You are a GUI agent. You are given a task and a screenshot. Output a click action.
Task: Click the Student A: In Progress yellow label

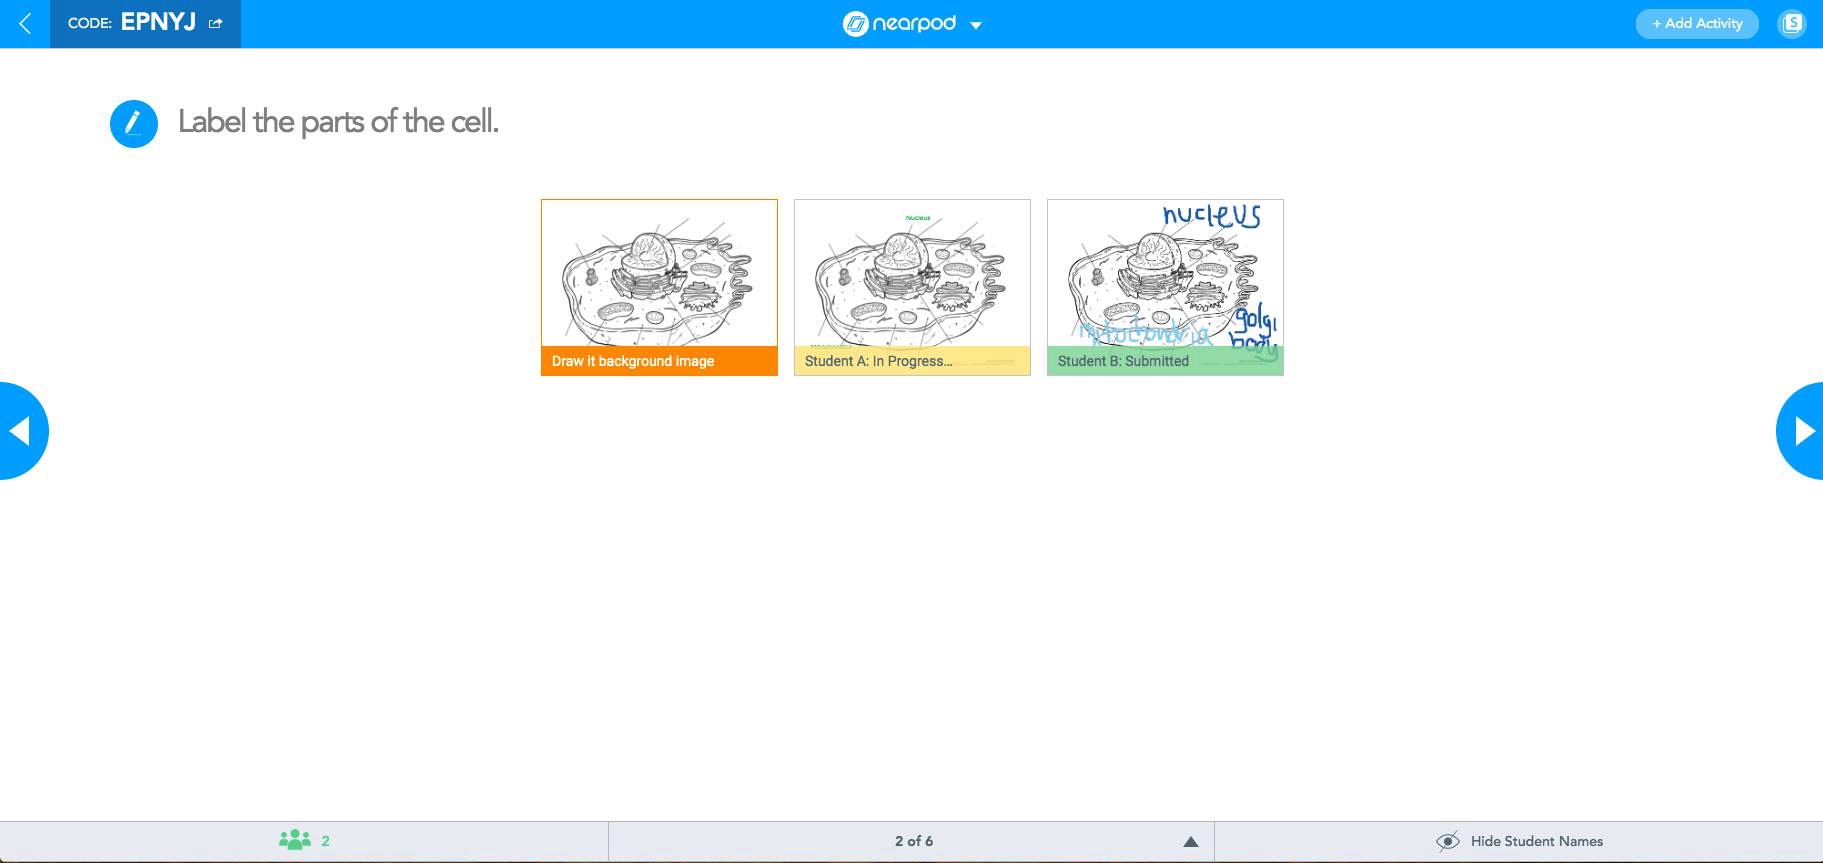[x=878, y=361]
